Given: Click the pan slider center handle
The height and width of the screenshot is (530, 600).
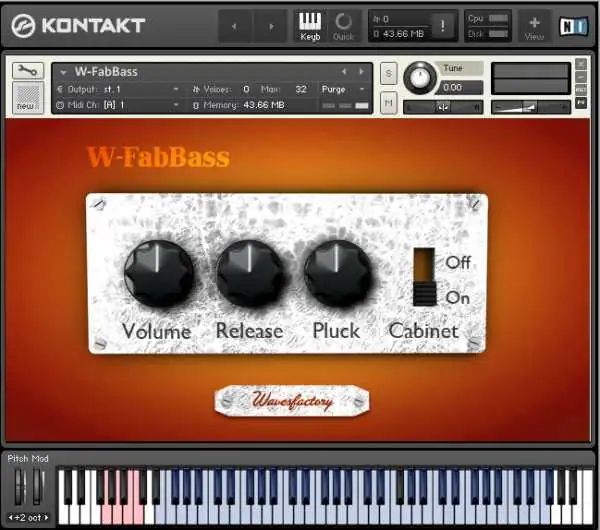Looking at the screenshot, I should pyautogui.click(x=443, y=108).
